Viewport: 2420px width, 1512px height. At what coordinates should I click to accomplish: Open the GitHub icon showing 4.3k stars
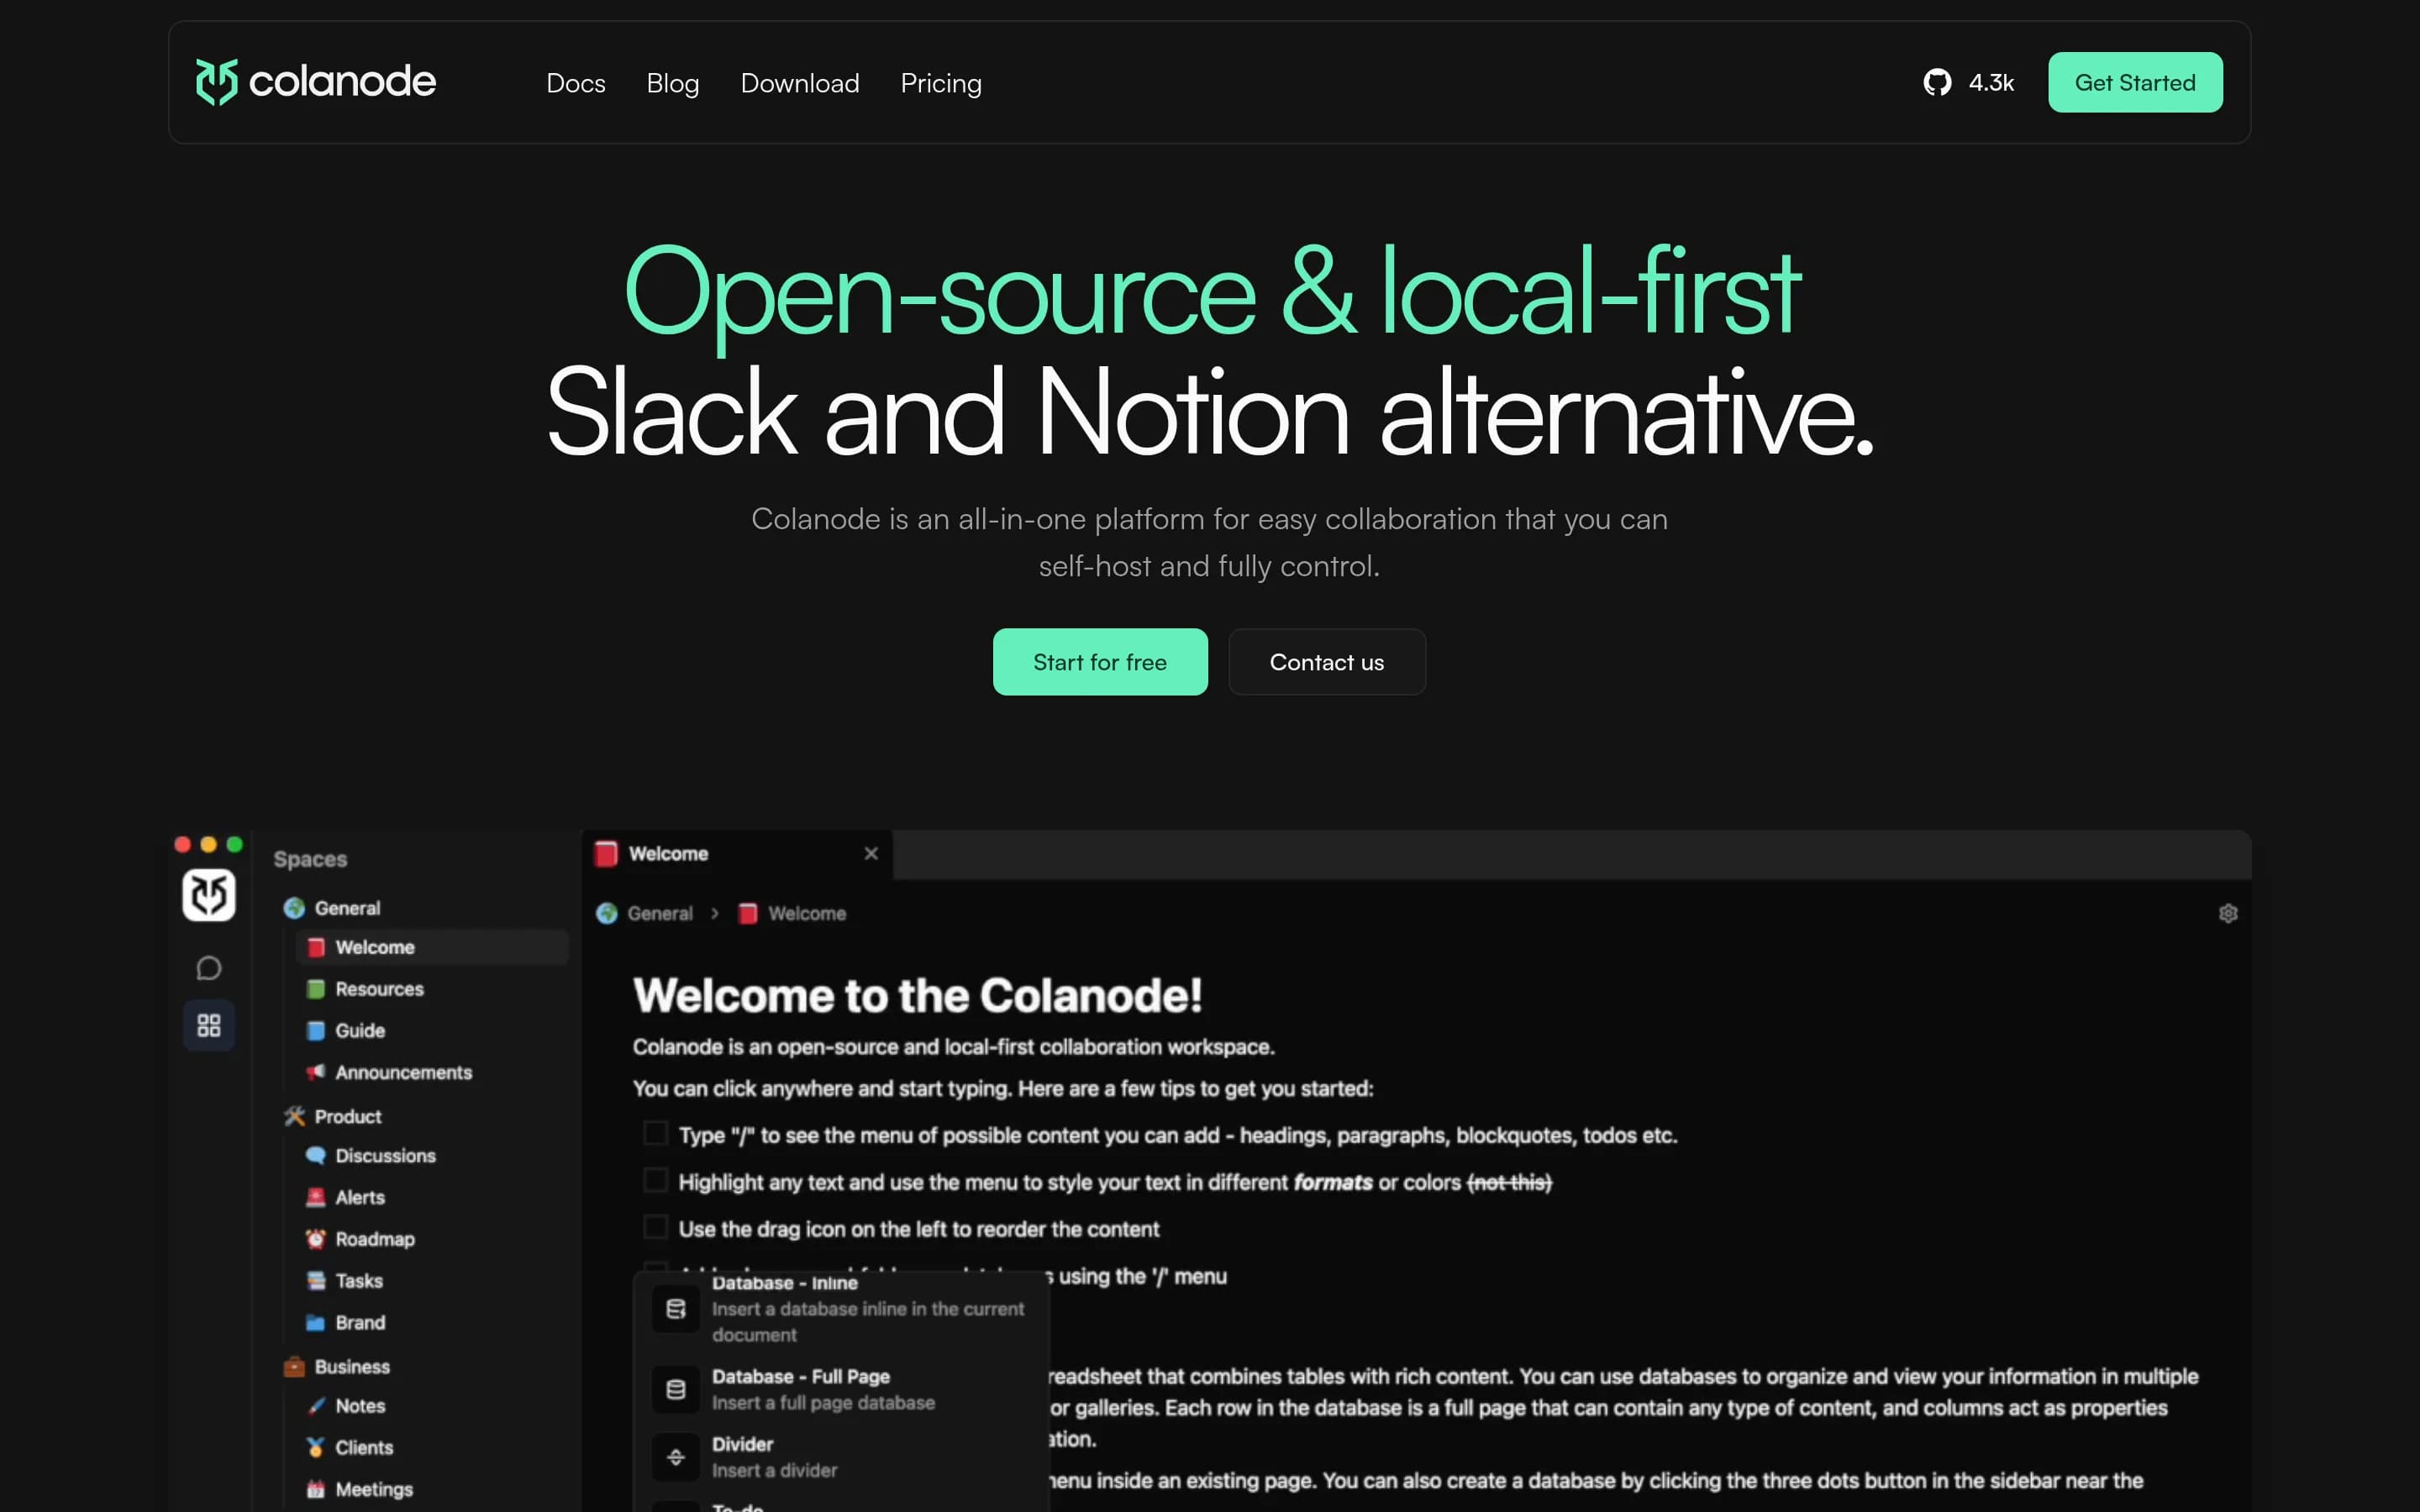click(1937, 82)
